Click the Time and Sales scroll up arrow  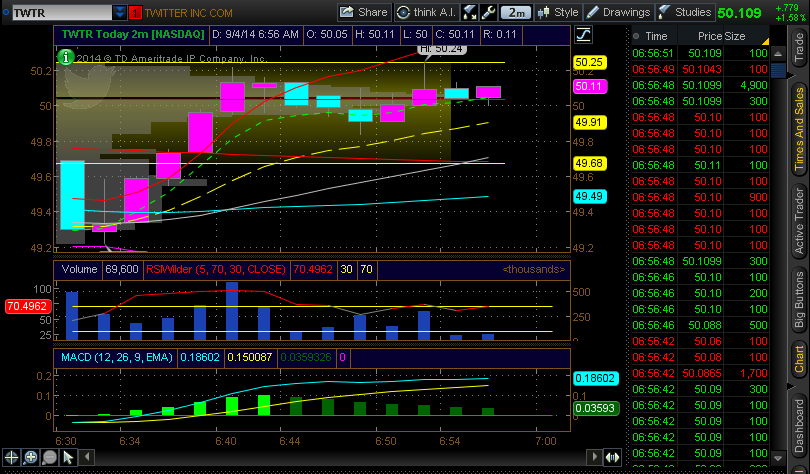(x=778, y=53)
